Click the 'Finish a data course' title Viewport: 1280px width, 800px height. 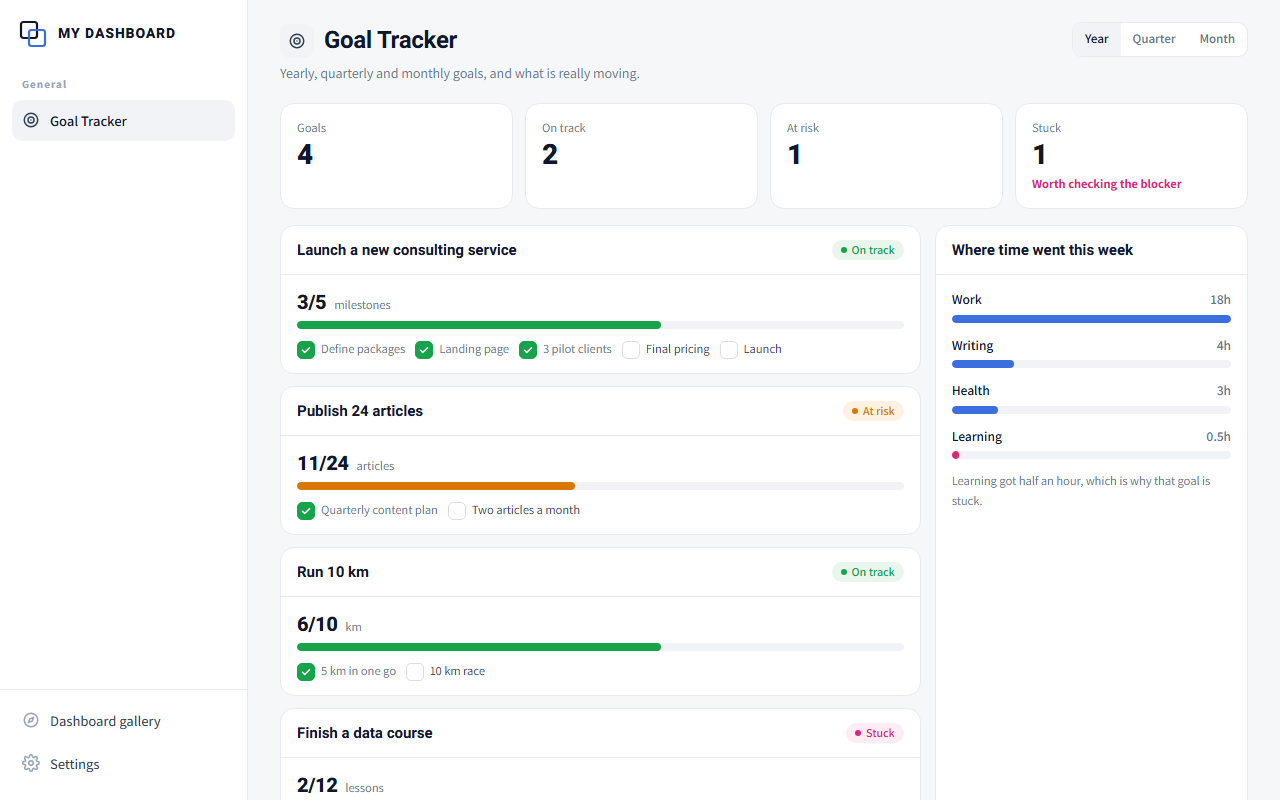click(x=365, y=733)
